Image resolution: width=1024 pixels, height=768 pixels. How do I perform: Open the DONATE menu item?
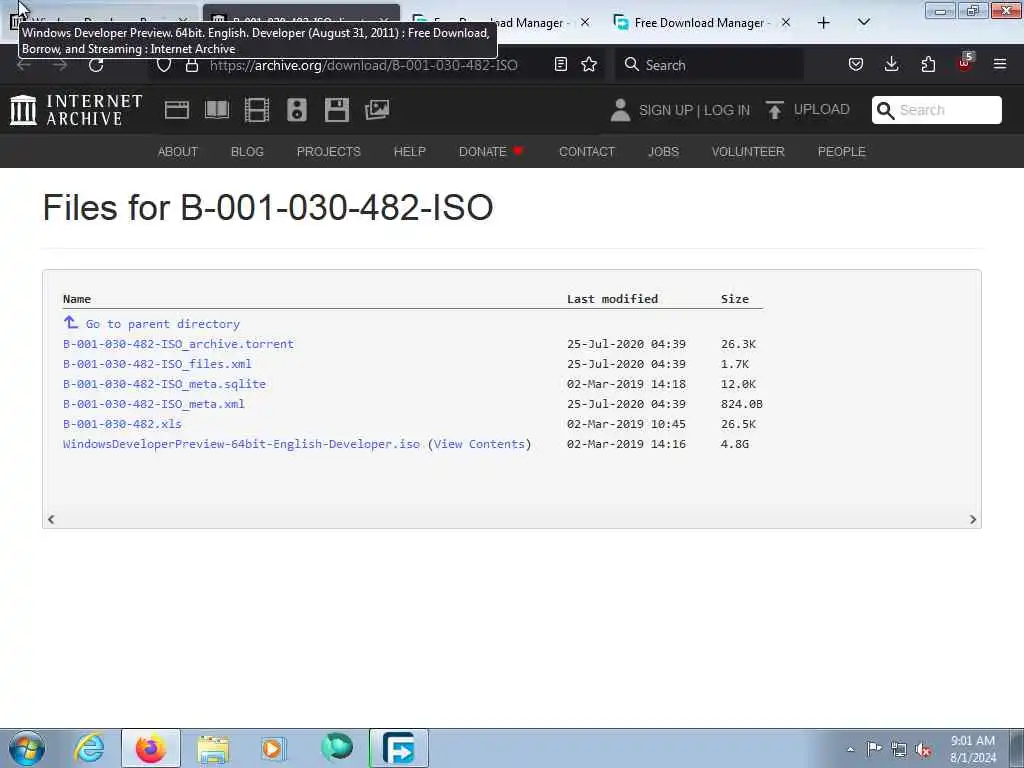(490, 152)
